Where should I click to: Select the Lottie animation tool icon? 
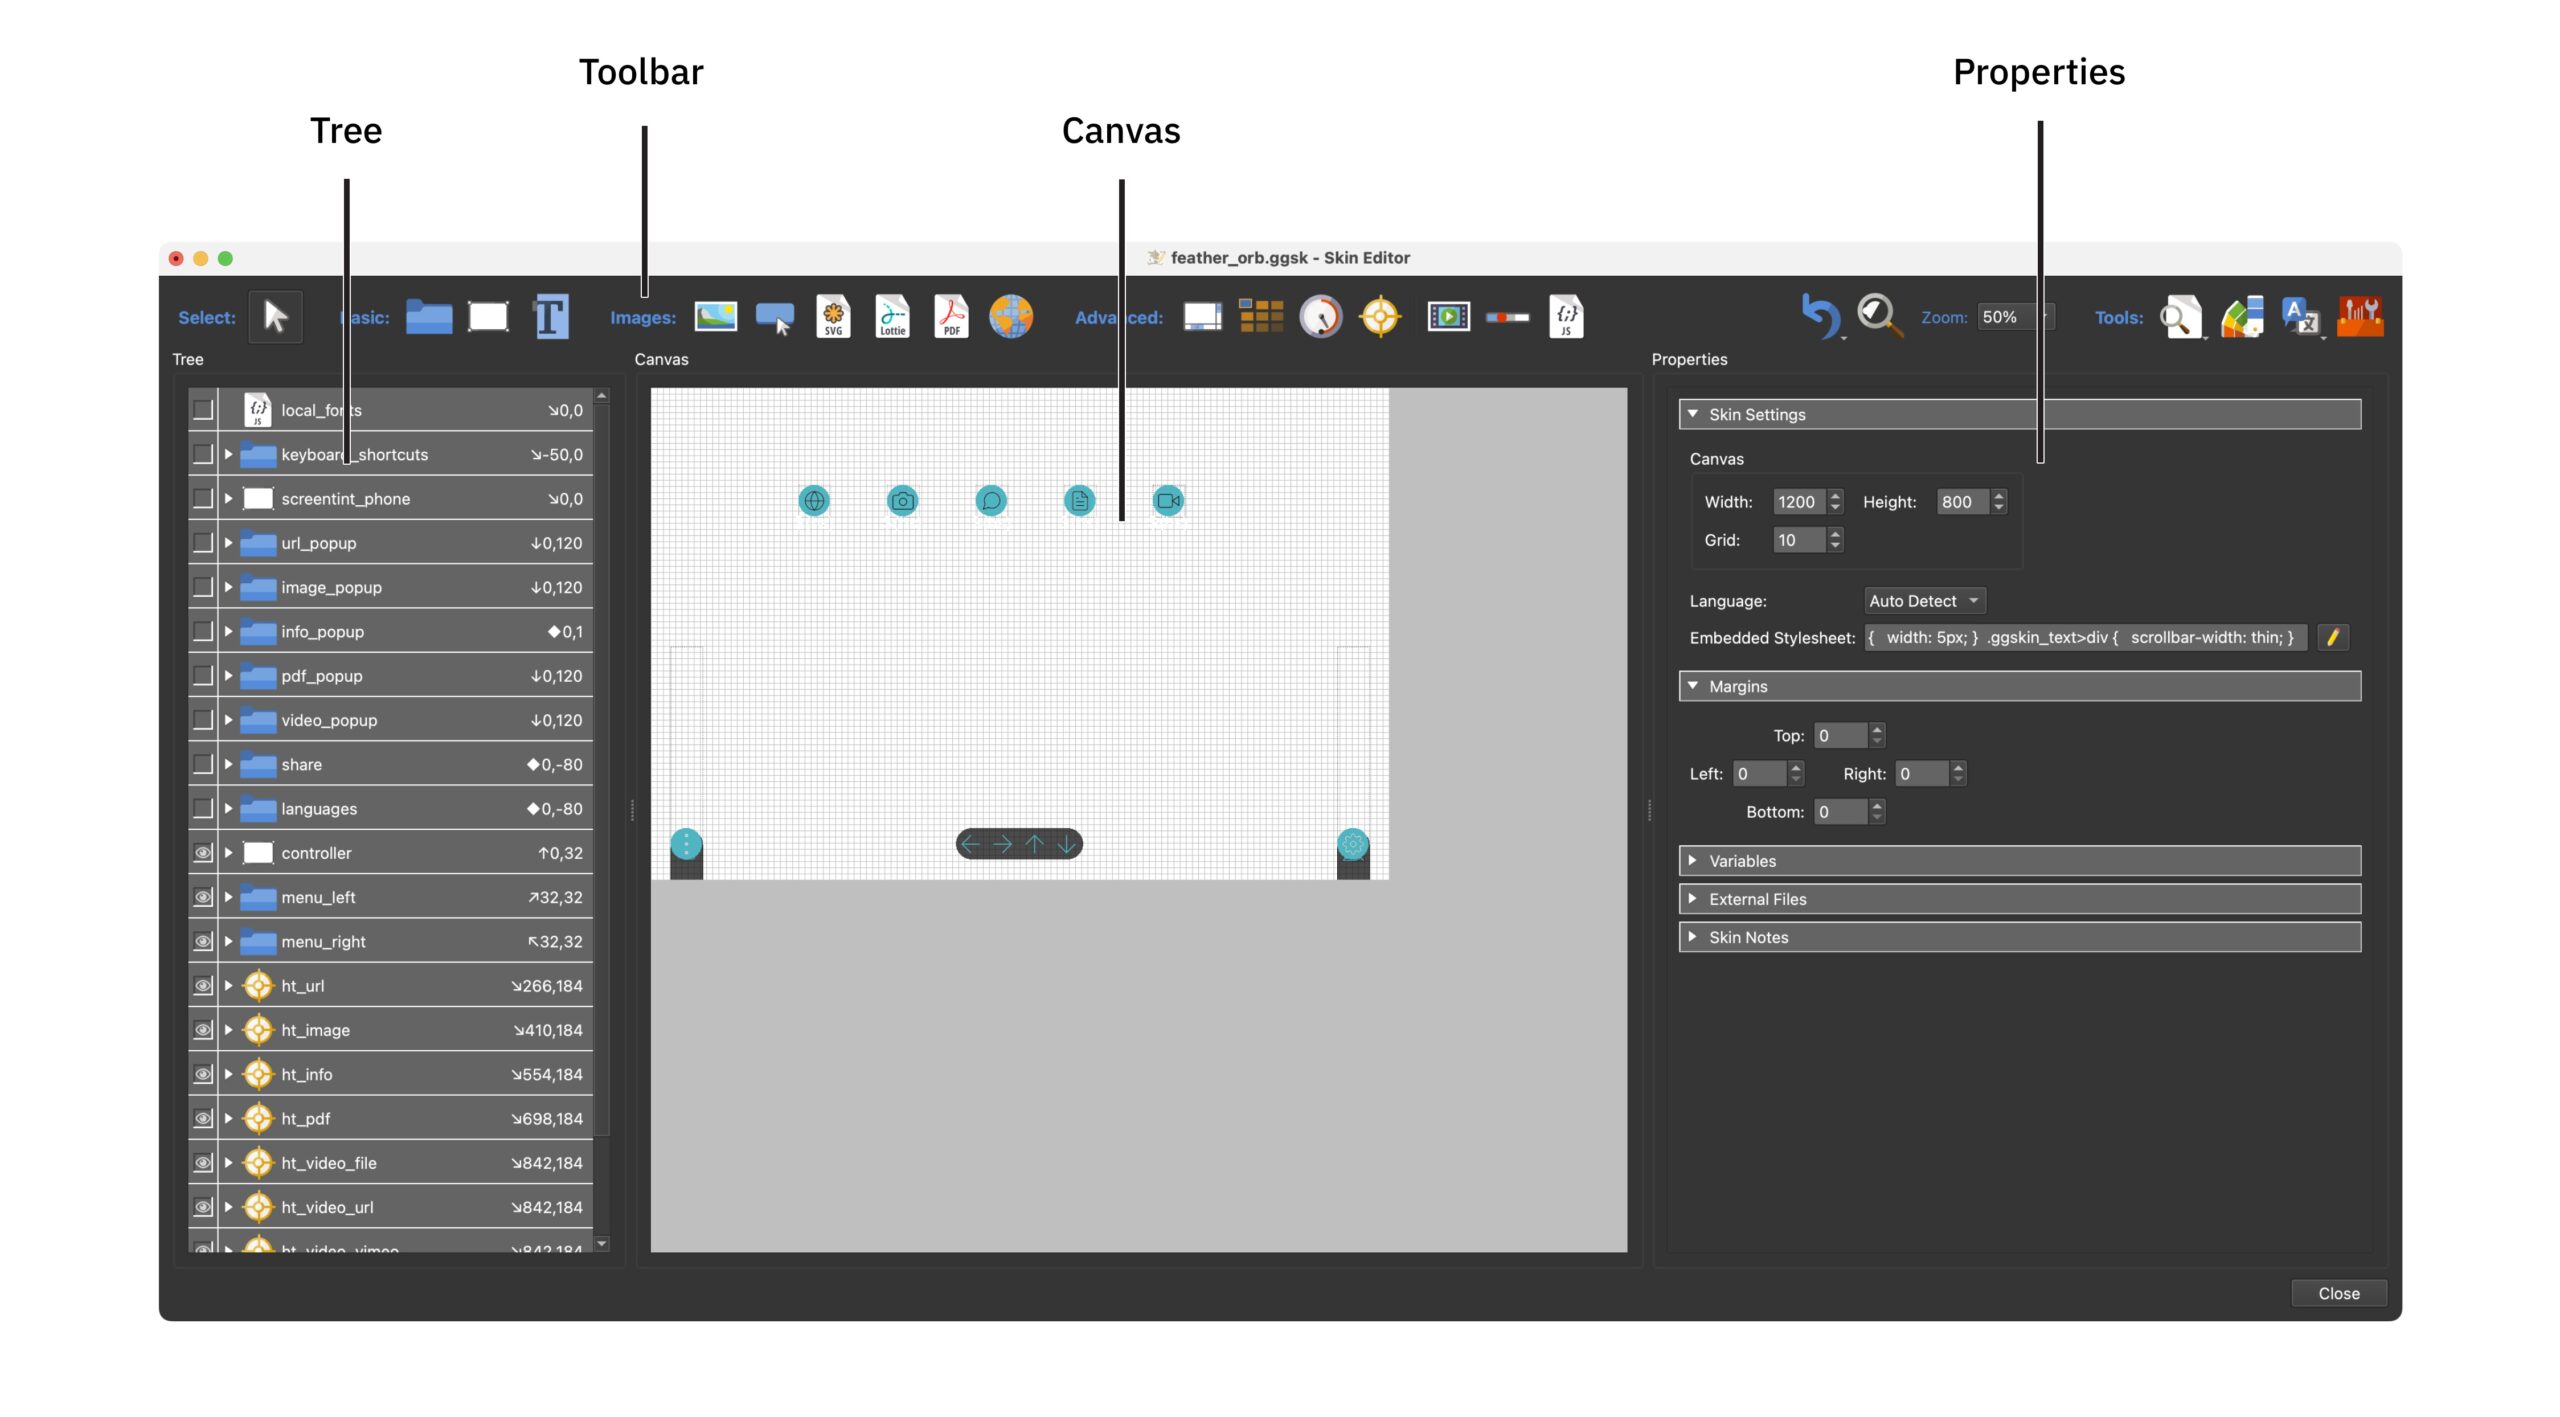[892, 317]
